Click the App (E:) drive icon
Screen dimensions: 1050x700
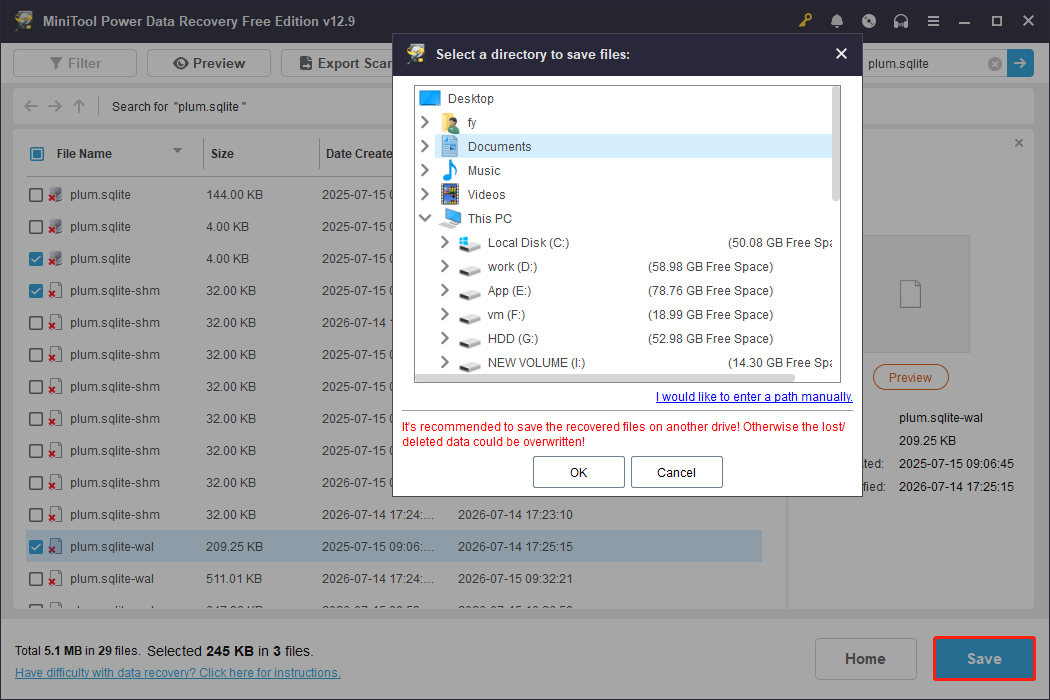click(469, 293)
